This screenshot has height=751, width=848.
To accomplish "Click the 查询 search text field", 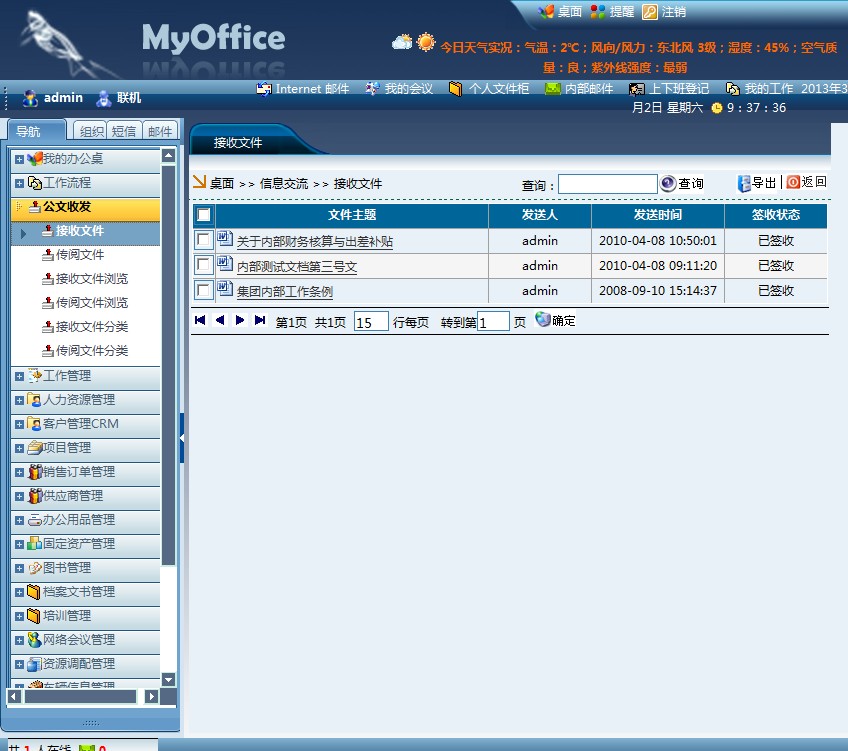I will pyautogui.click(x=607, y=184).
